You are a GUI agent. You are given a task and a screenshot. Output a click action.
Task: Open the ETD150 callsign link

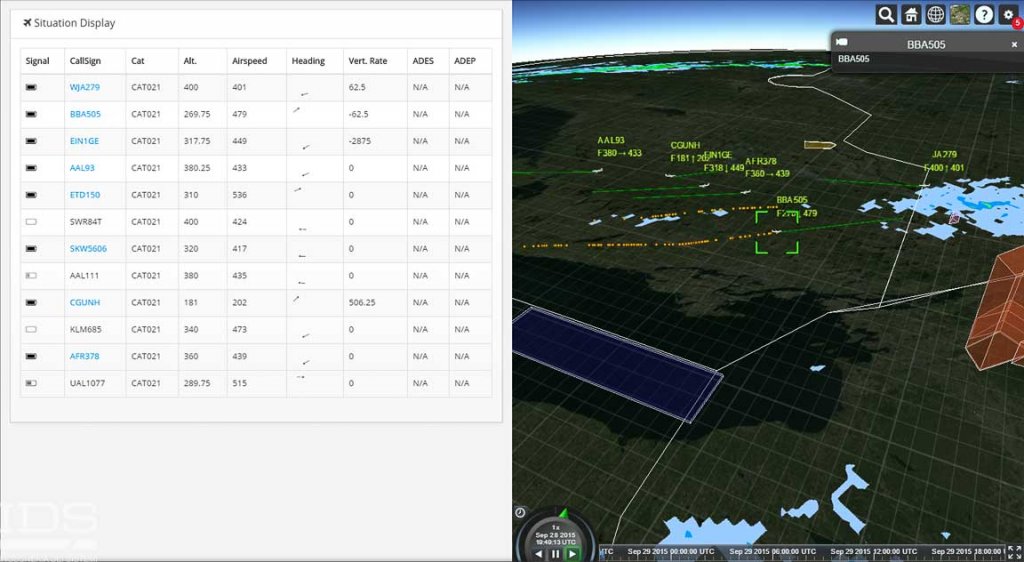pyautogui.click(x=85, y=195)
